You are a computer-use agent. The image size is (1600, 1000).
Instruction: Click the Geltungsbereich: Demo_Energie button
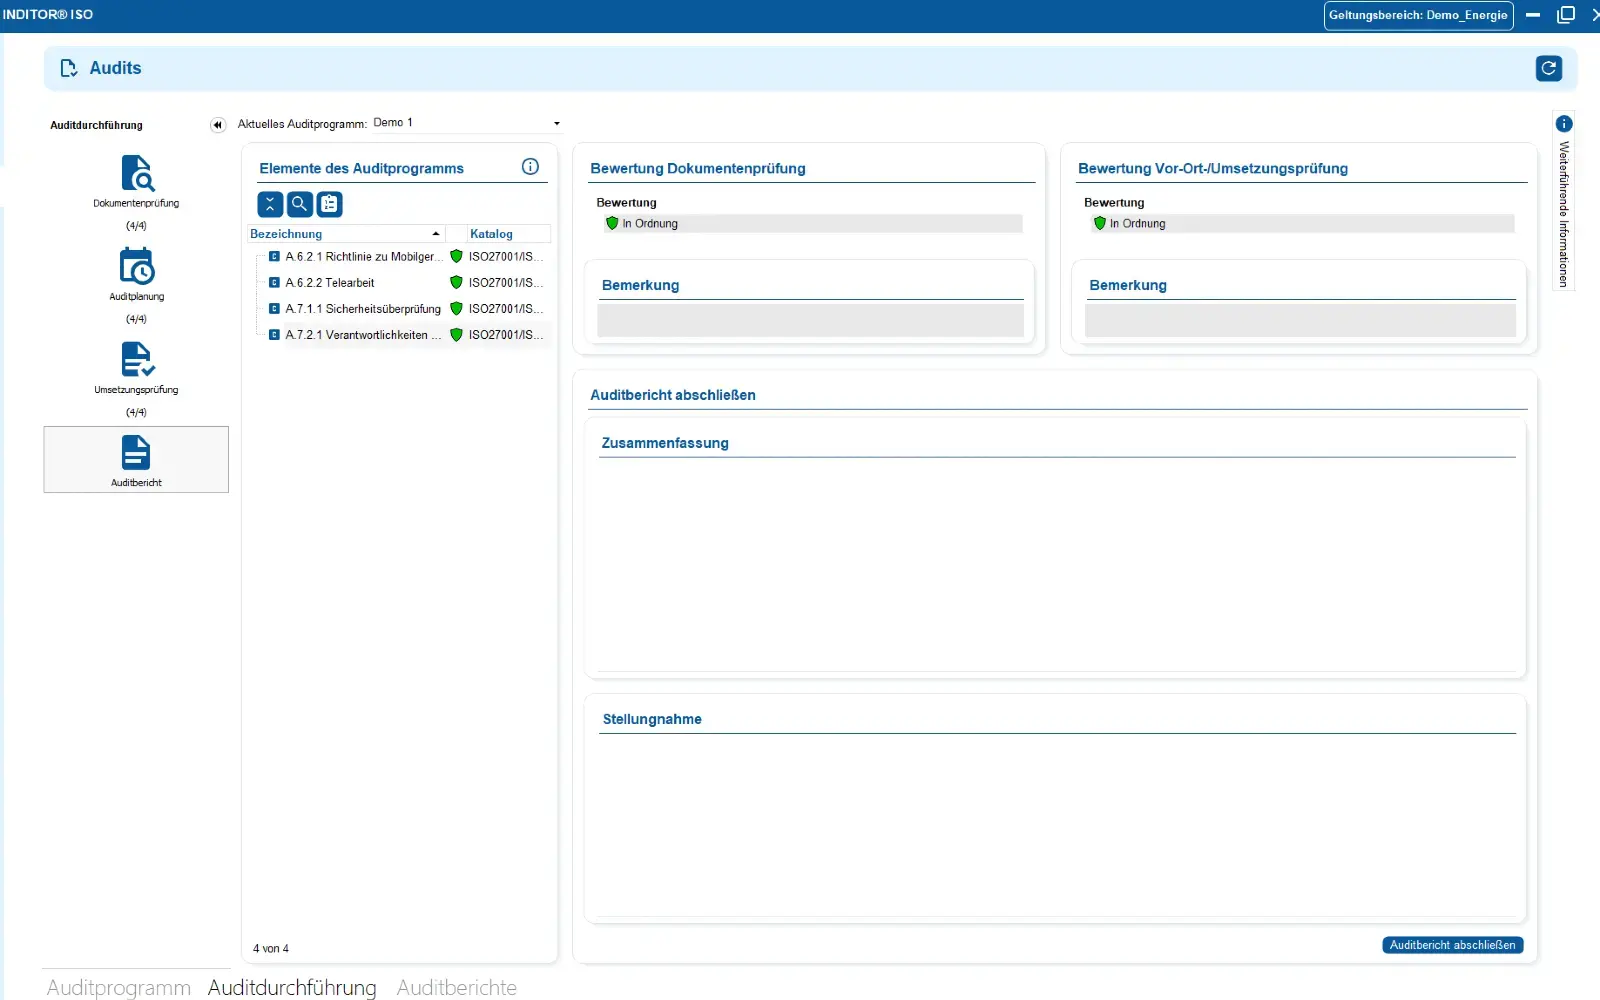1418,16
